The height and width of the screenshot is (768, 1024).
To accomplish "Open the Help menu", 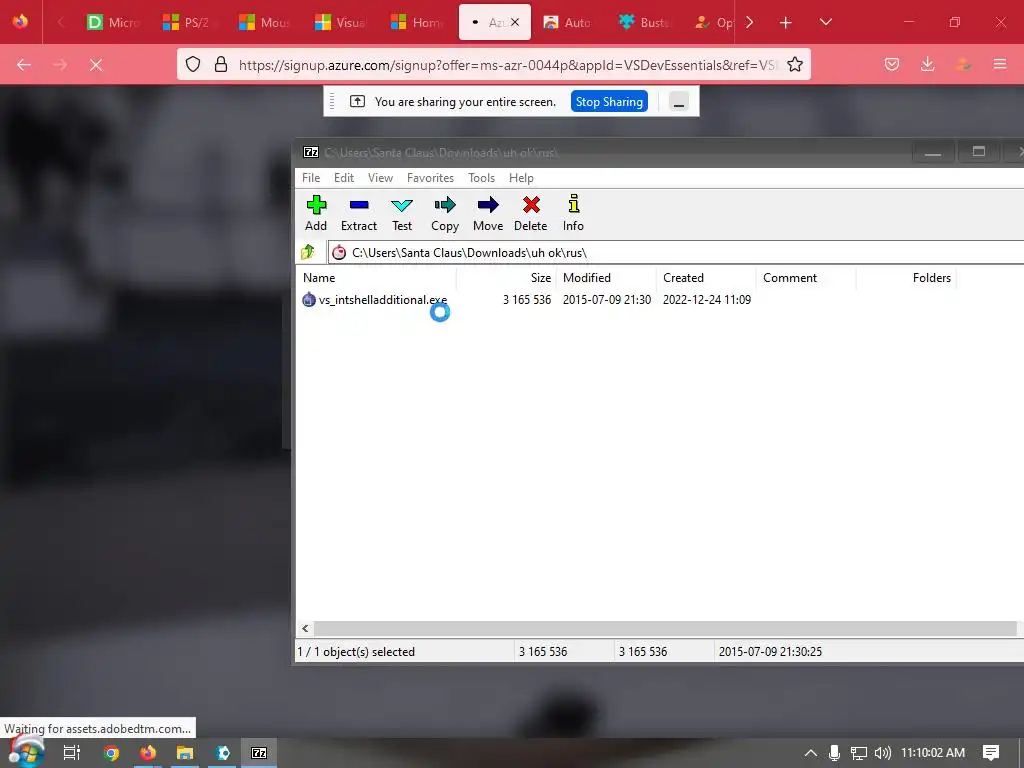I will pos(521,178).
